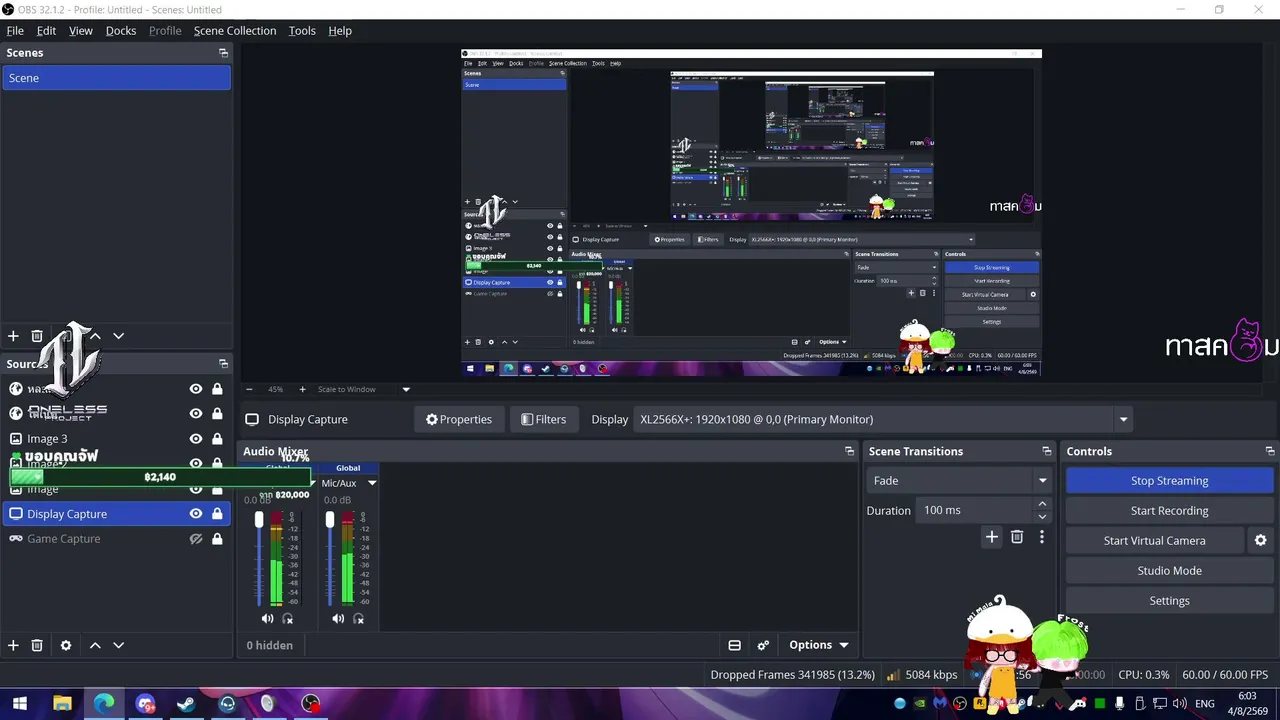Open source Properties button
Viewport: 1280px width, 720px height.
tap(459, 419)
